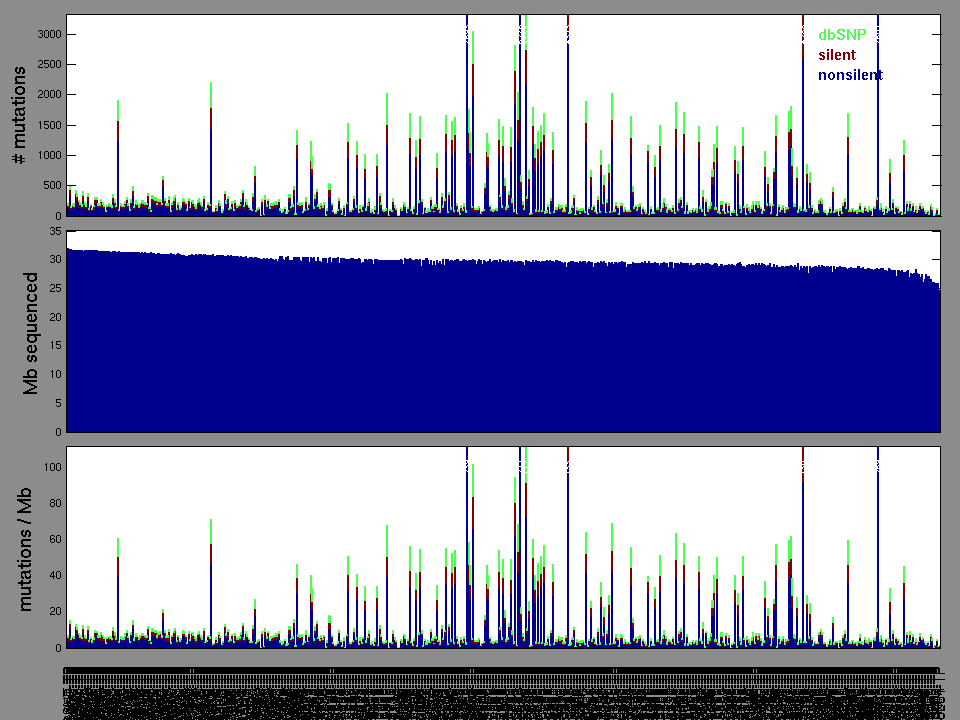The height and width of the screenshot is (720, 960).
Task: Select the 40 tick on mutations/Mb axis
Action: point(53,576)
